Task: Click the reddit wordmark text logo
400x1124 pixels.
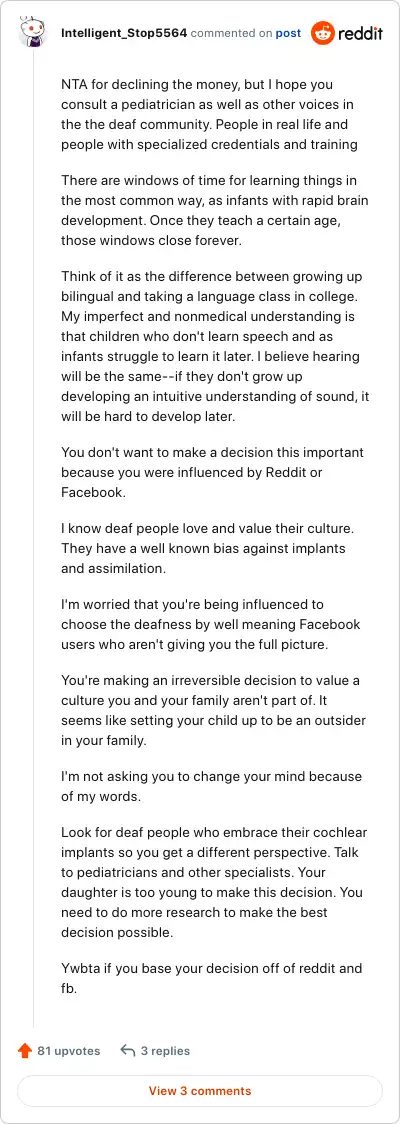Action: click(360, 34)
